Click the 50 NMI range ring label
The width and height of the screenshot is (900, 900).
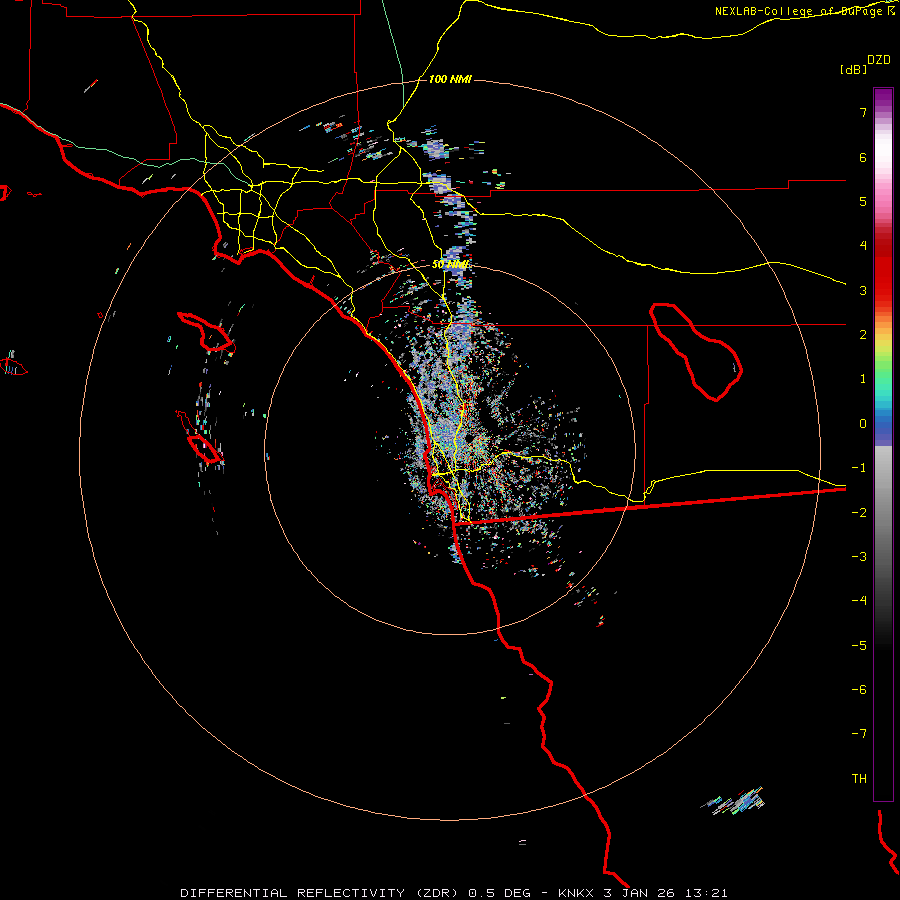[x=450, y=265]
